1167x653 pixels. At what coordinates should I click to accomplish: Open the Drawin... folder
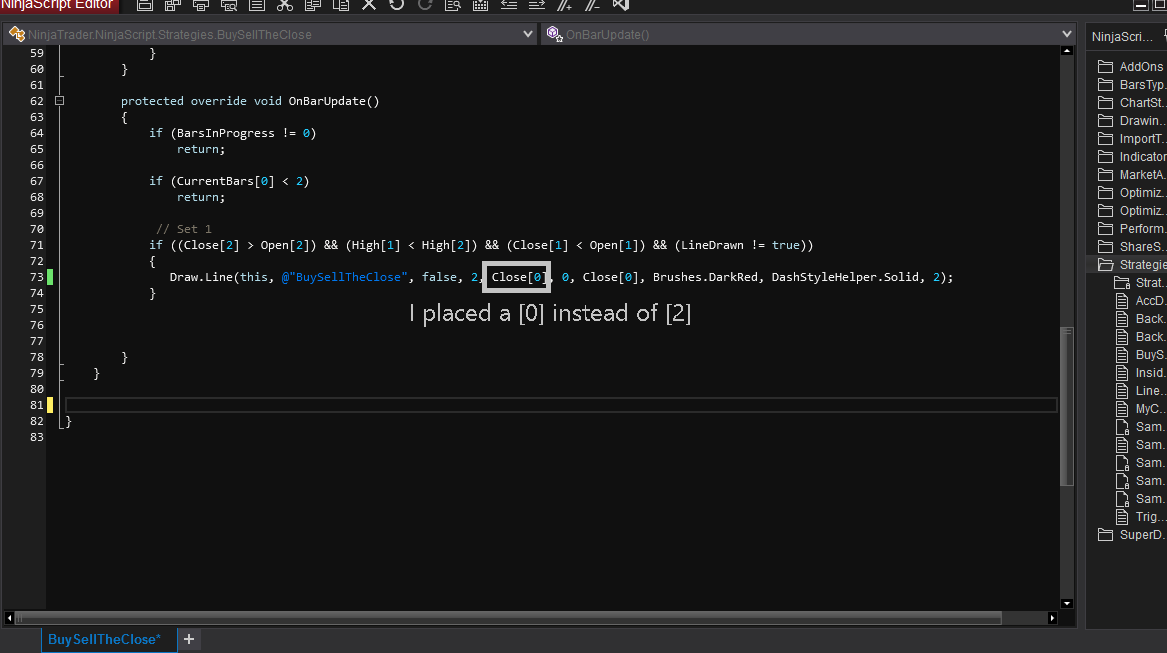point(1131,120)
